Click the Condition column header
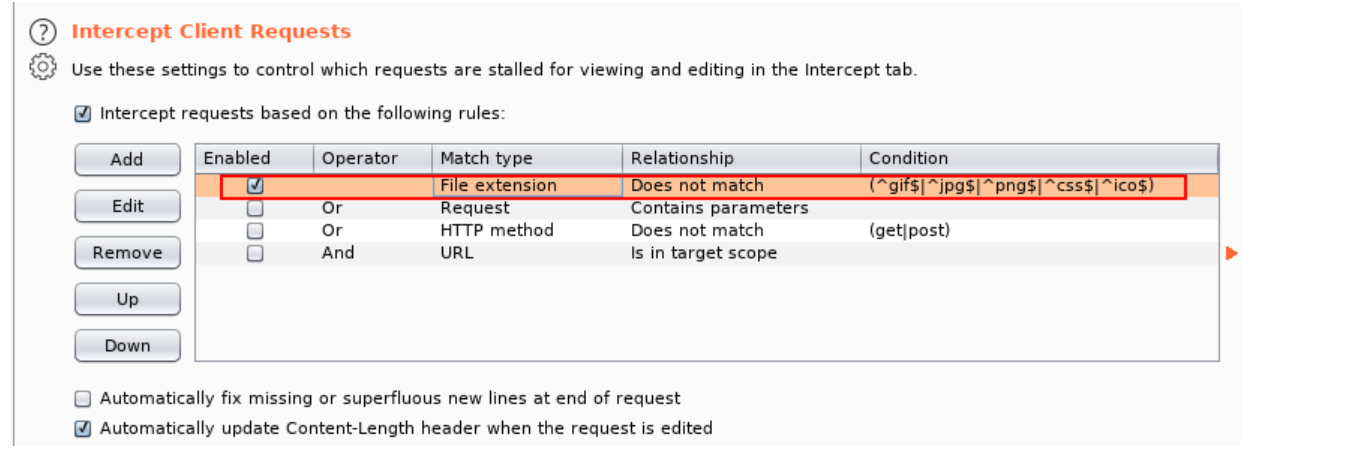1351x449 pixels. point(908,158)
